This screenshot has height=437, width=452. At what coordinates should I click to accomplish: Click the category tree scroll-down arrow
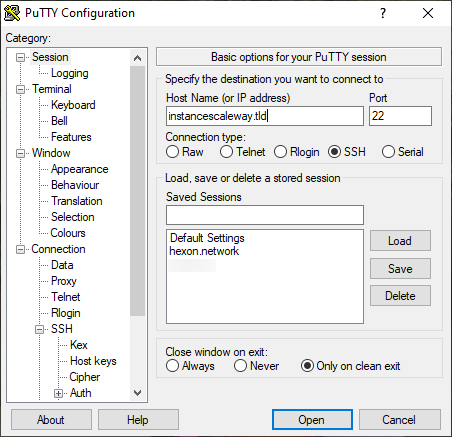(137, 393)
